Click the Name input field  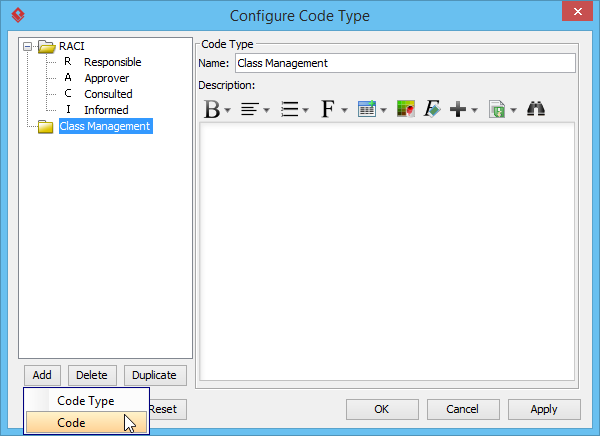click(x=405, y=63)
